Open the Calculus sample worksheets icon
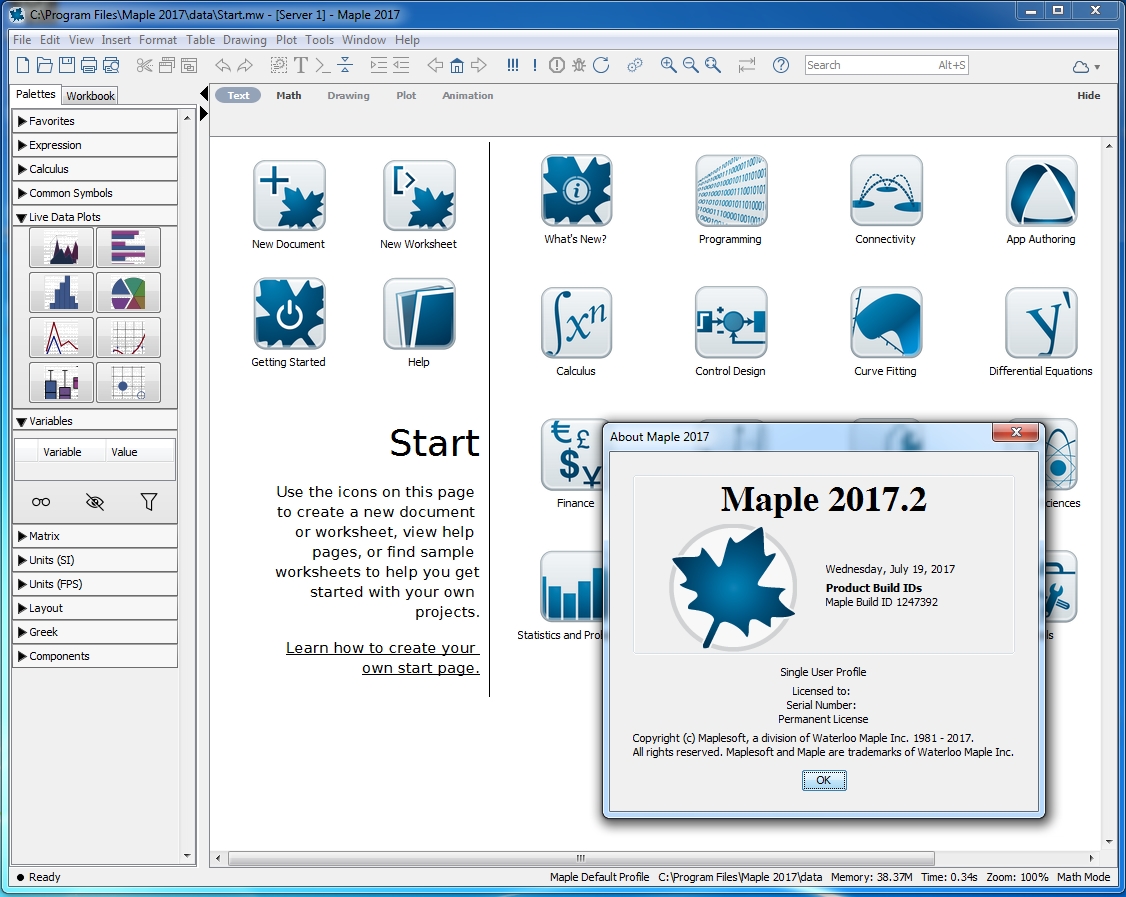Screen dimensions: 1126x897 576,324
